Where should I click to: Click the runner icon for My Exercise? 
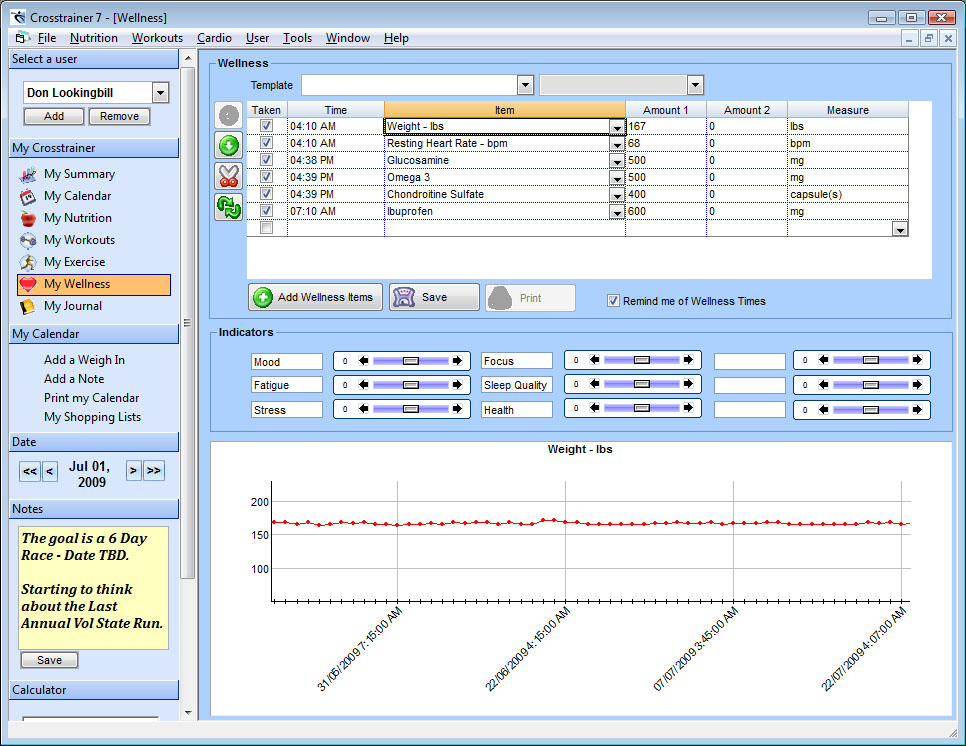point(28,262)
